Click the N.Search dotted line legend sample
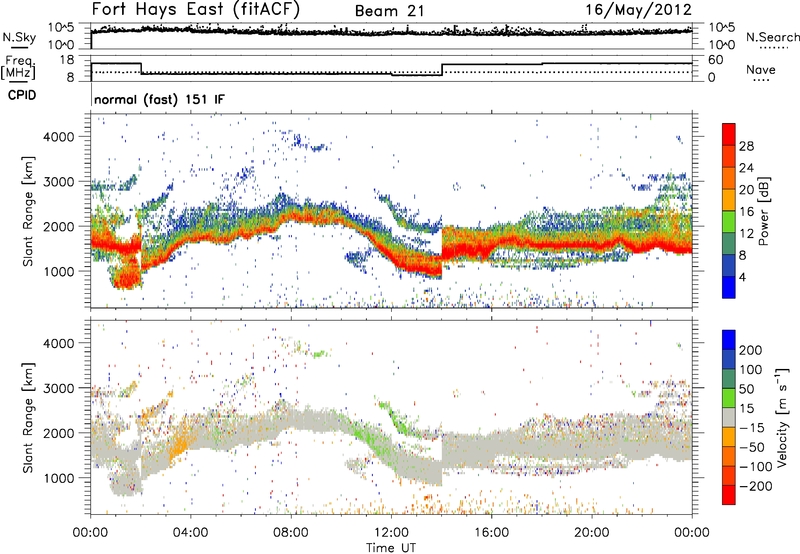This screenshot has height=554, width=800. tap(773, 48)
